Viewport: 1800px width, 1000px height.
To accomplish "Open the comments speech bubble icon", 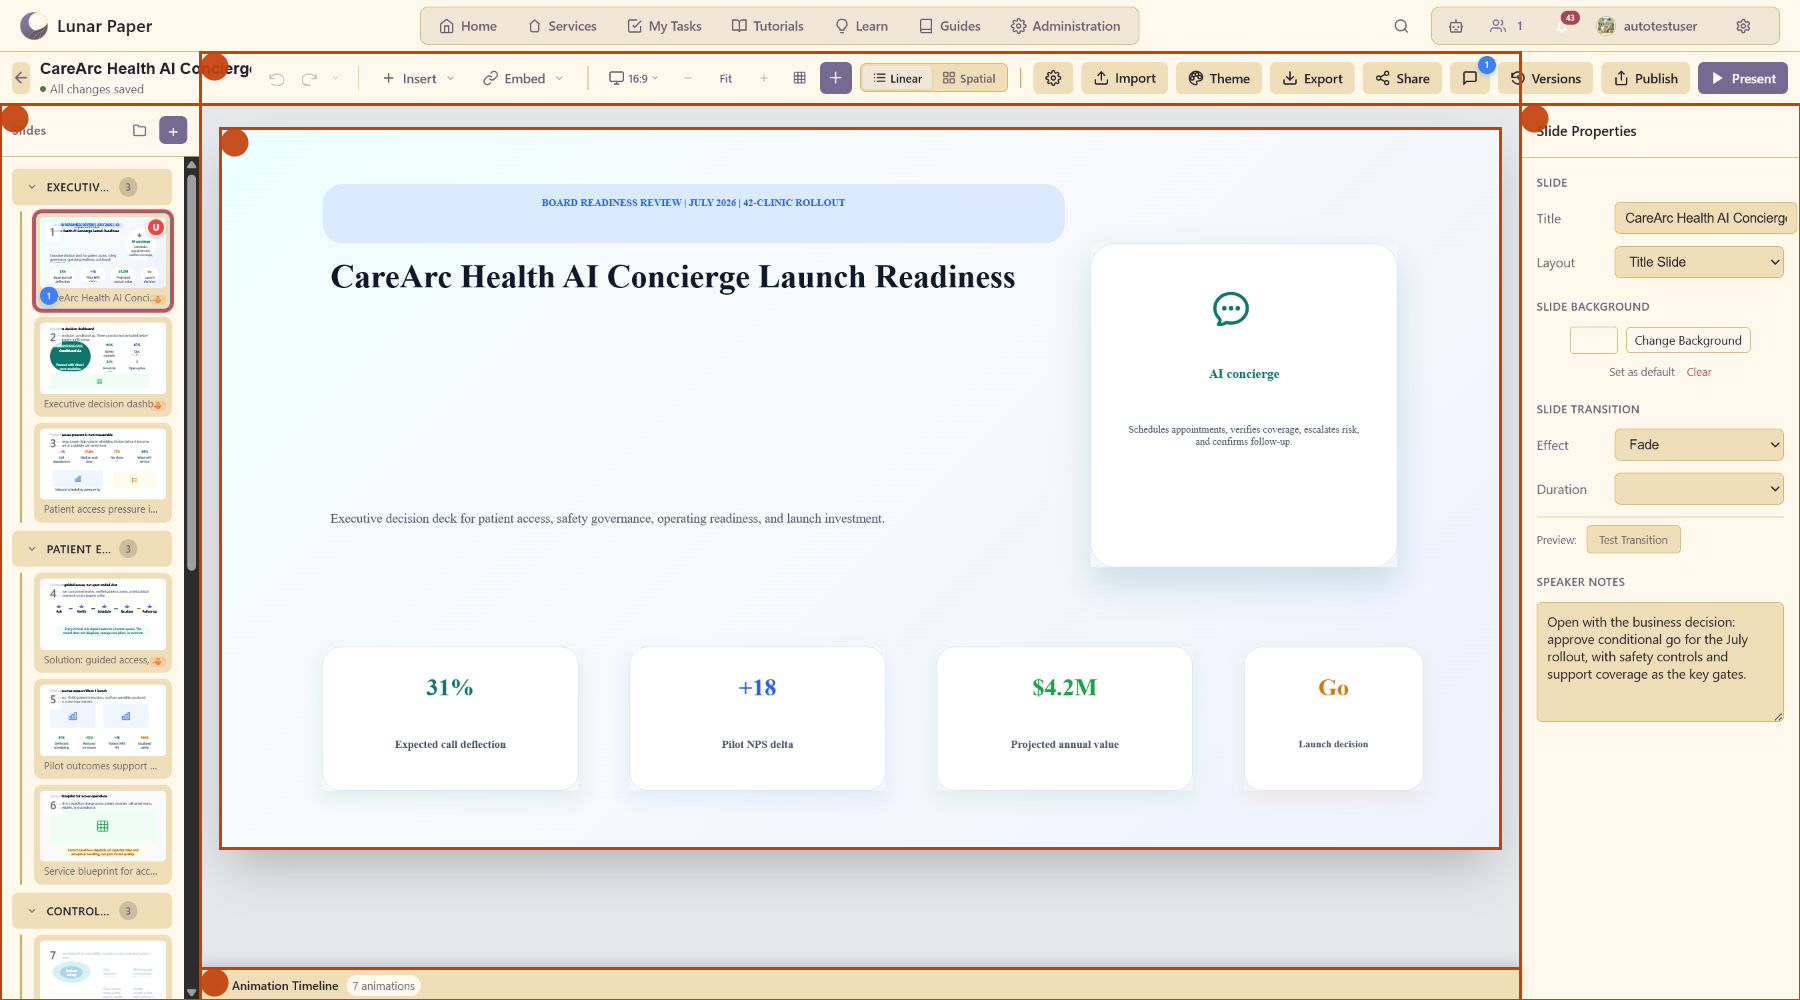I will 1470,78.
